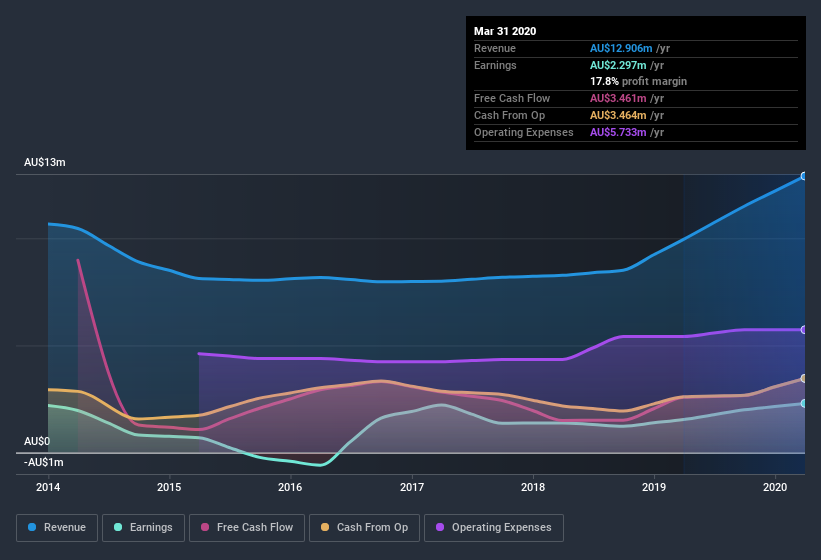Click the Mar 31 2020 tooltip header
The image size is (821, 560).
[x=505, y=31]
